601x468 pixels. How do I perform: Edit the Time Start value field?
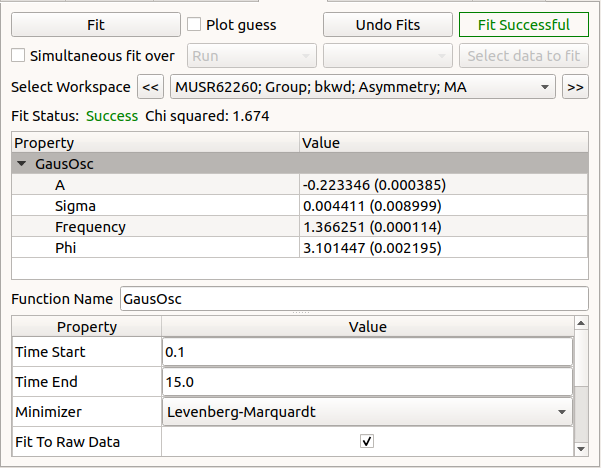pos(367,352)
